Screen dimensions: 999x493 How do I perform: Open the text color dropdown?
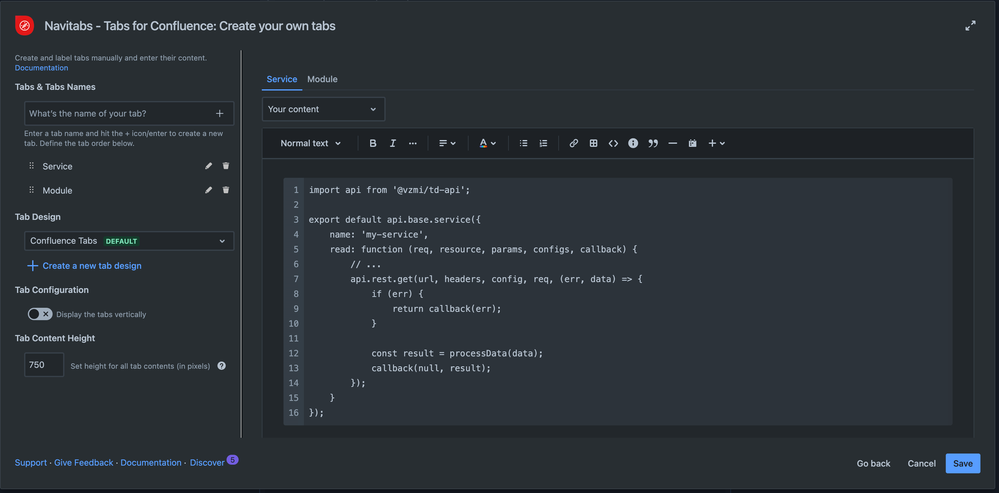[487, 143]
